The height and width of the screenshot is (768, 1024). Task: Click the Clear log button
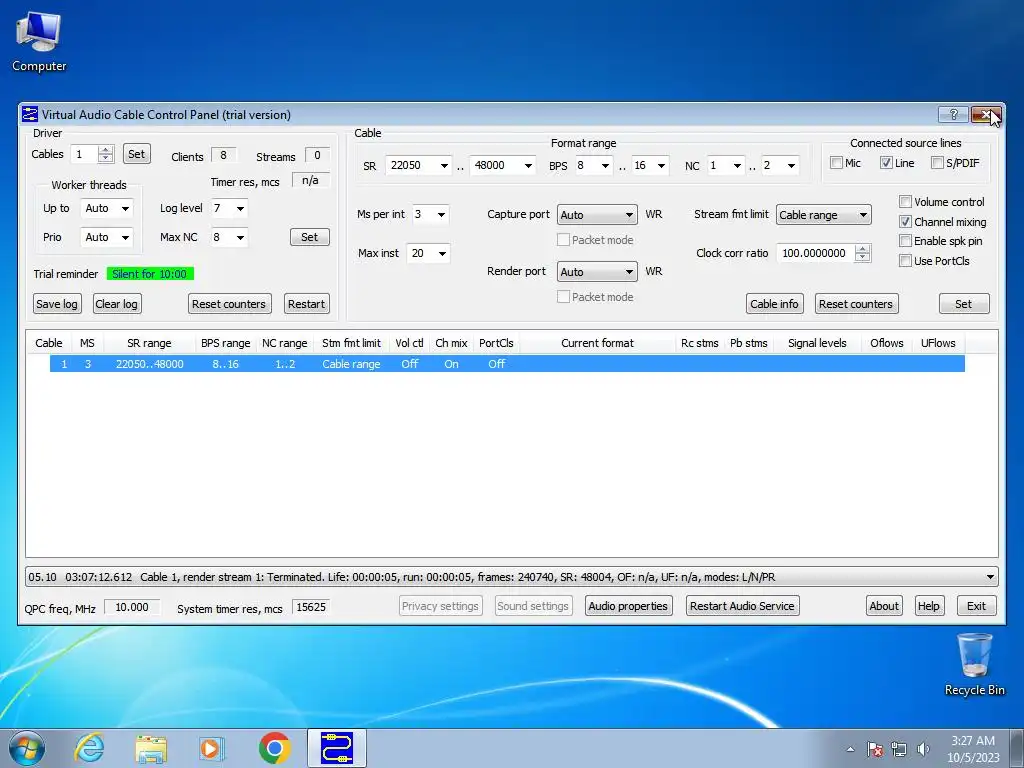click(x=116, y=304)
